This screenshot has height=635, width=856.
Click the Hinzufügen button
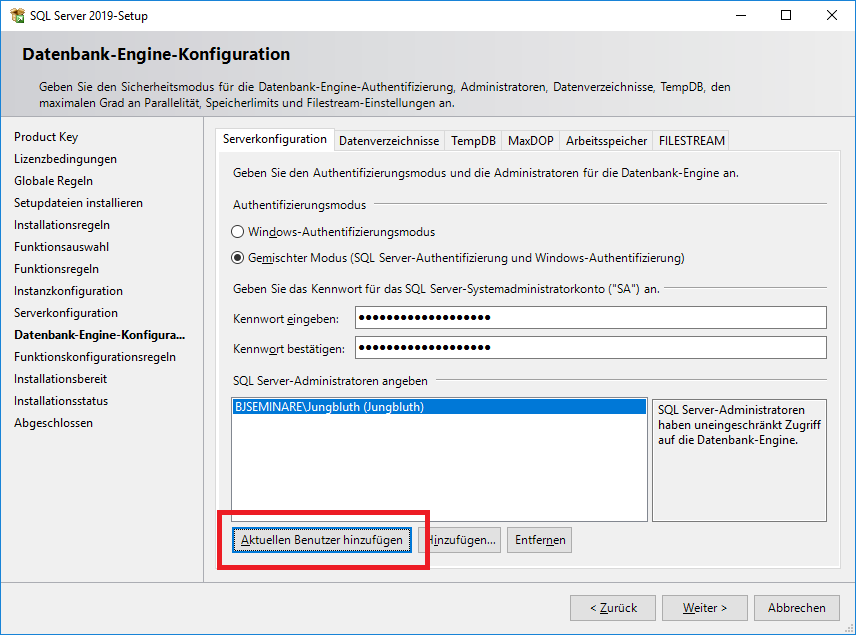[461, 539]
